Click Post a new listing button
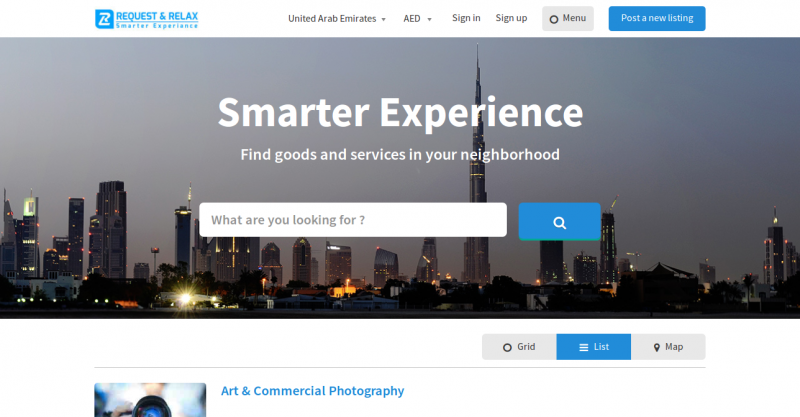Screen dimensions: 800x417 tap(657, 18)
